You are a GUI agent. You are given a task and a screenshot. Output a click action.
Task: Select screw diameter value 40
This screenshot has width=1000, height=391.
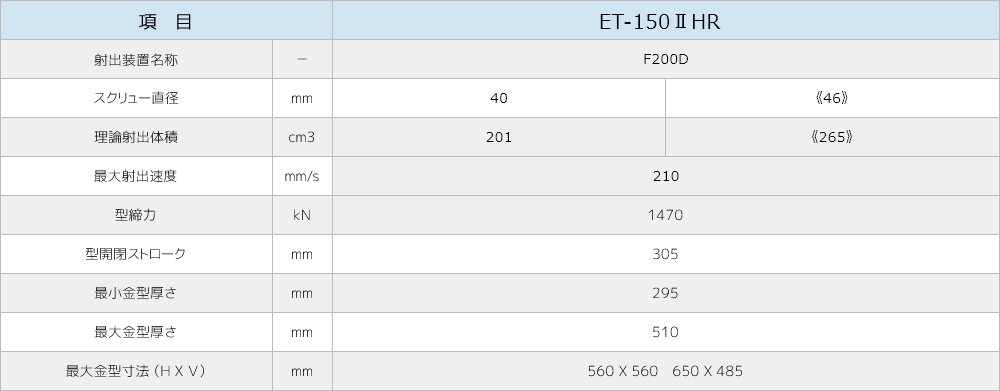click(499, 98)
